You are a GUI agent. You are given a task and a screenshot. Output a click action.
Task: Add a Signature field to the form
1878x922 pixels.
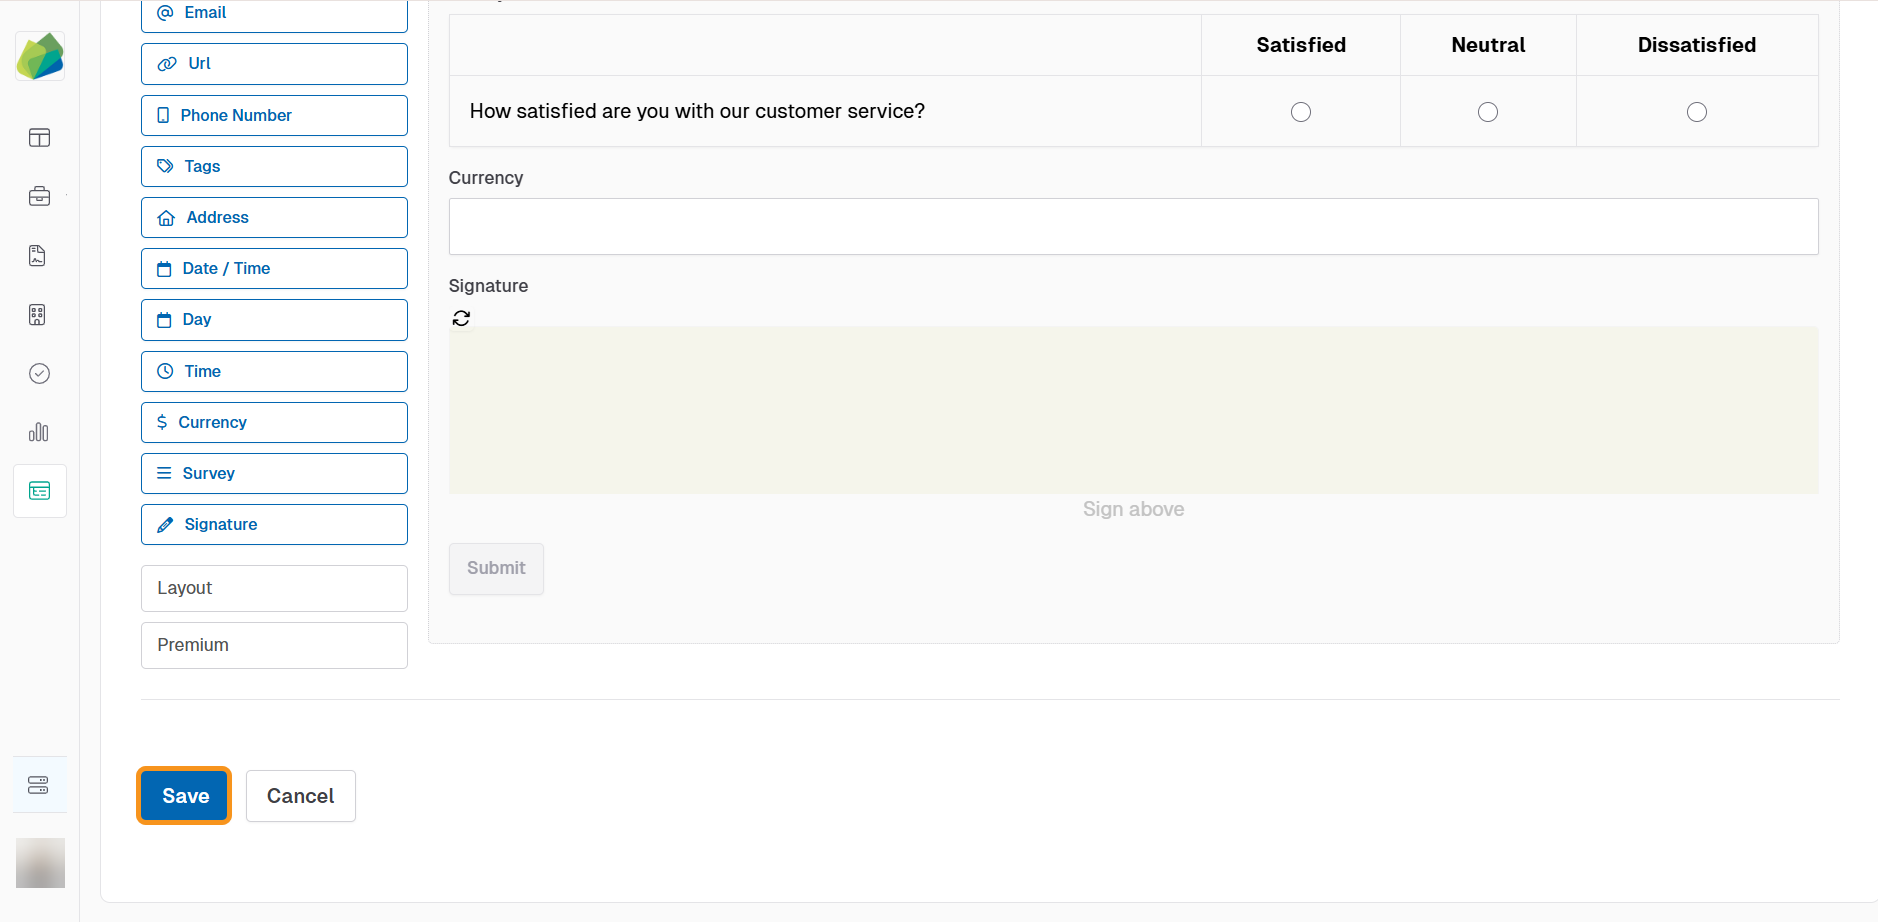pos(274,524)
